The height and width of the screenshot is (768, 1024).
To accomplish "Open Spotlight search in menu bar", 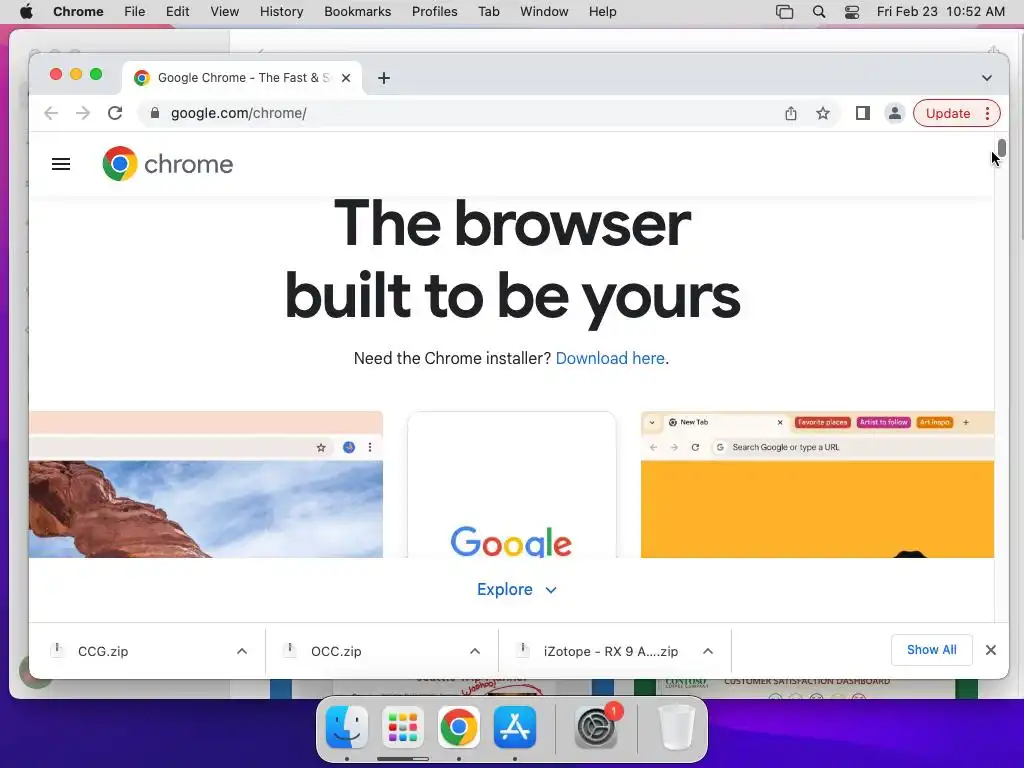I will (818, 12).
